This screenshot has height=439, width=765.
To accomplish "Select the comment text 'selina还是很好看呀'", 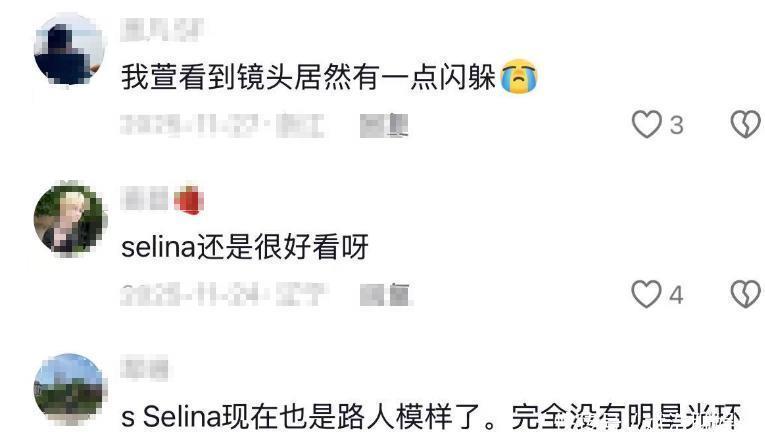I will (244, 247).
